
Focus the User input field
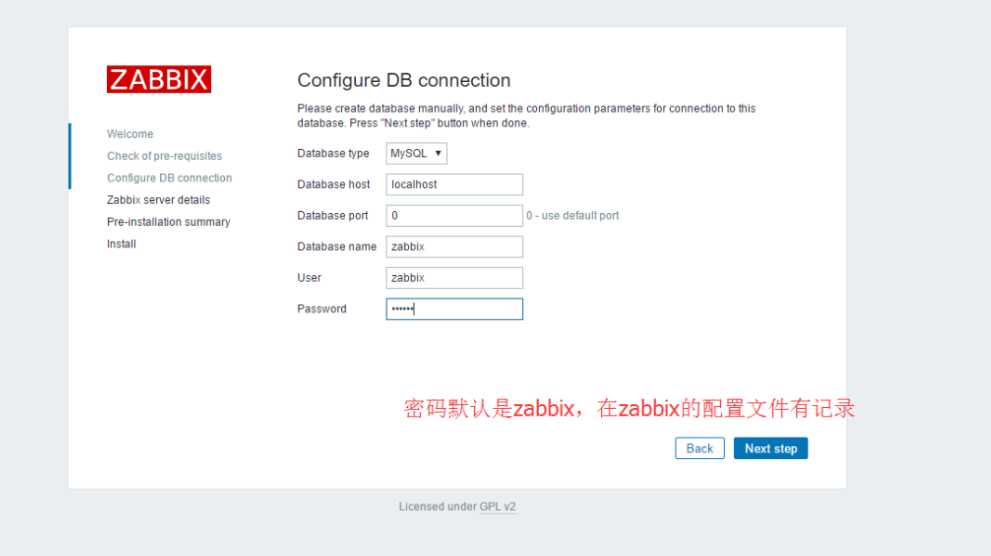click(454, 278)
